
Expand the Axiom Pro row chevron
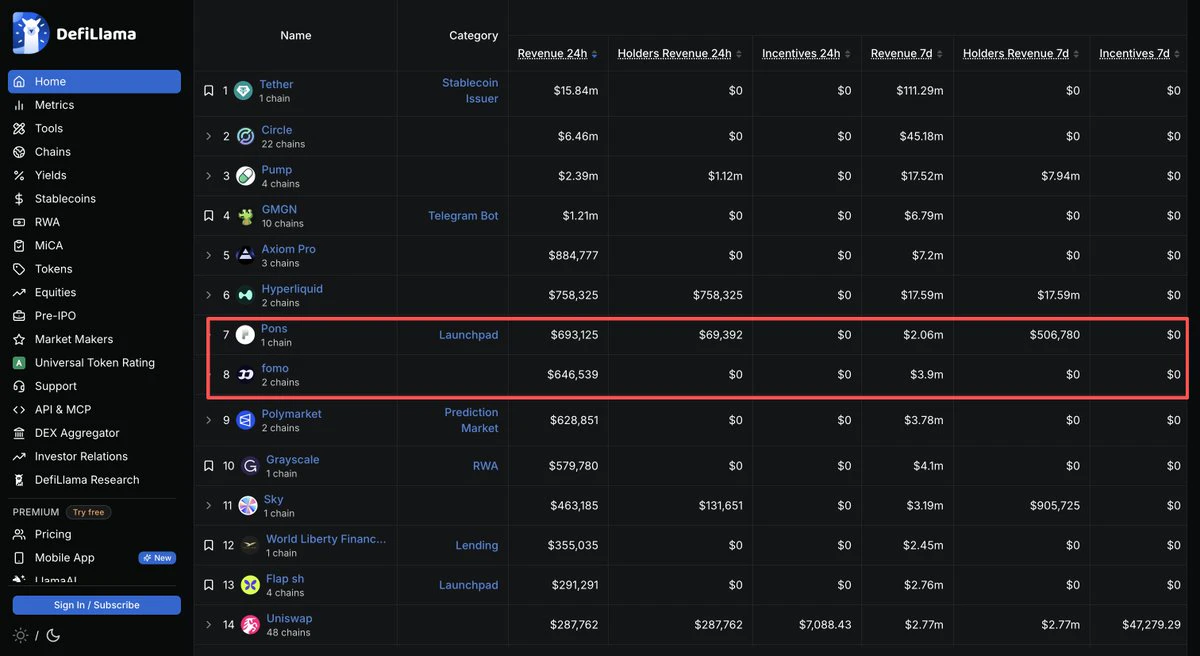click(x=209, y=256)
